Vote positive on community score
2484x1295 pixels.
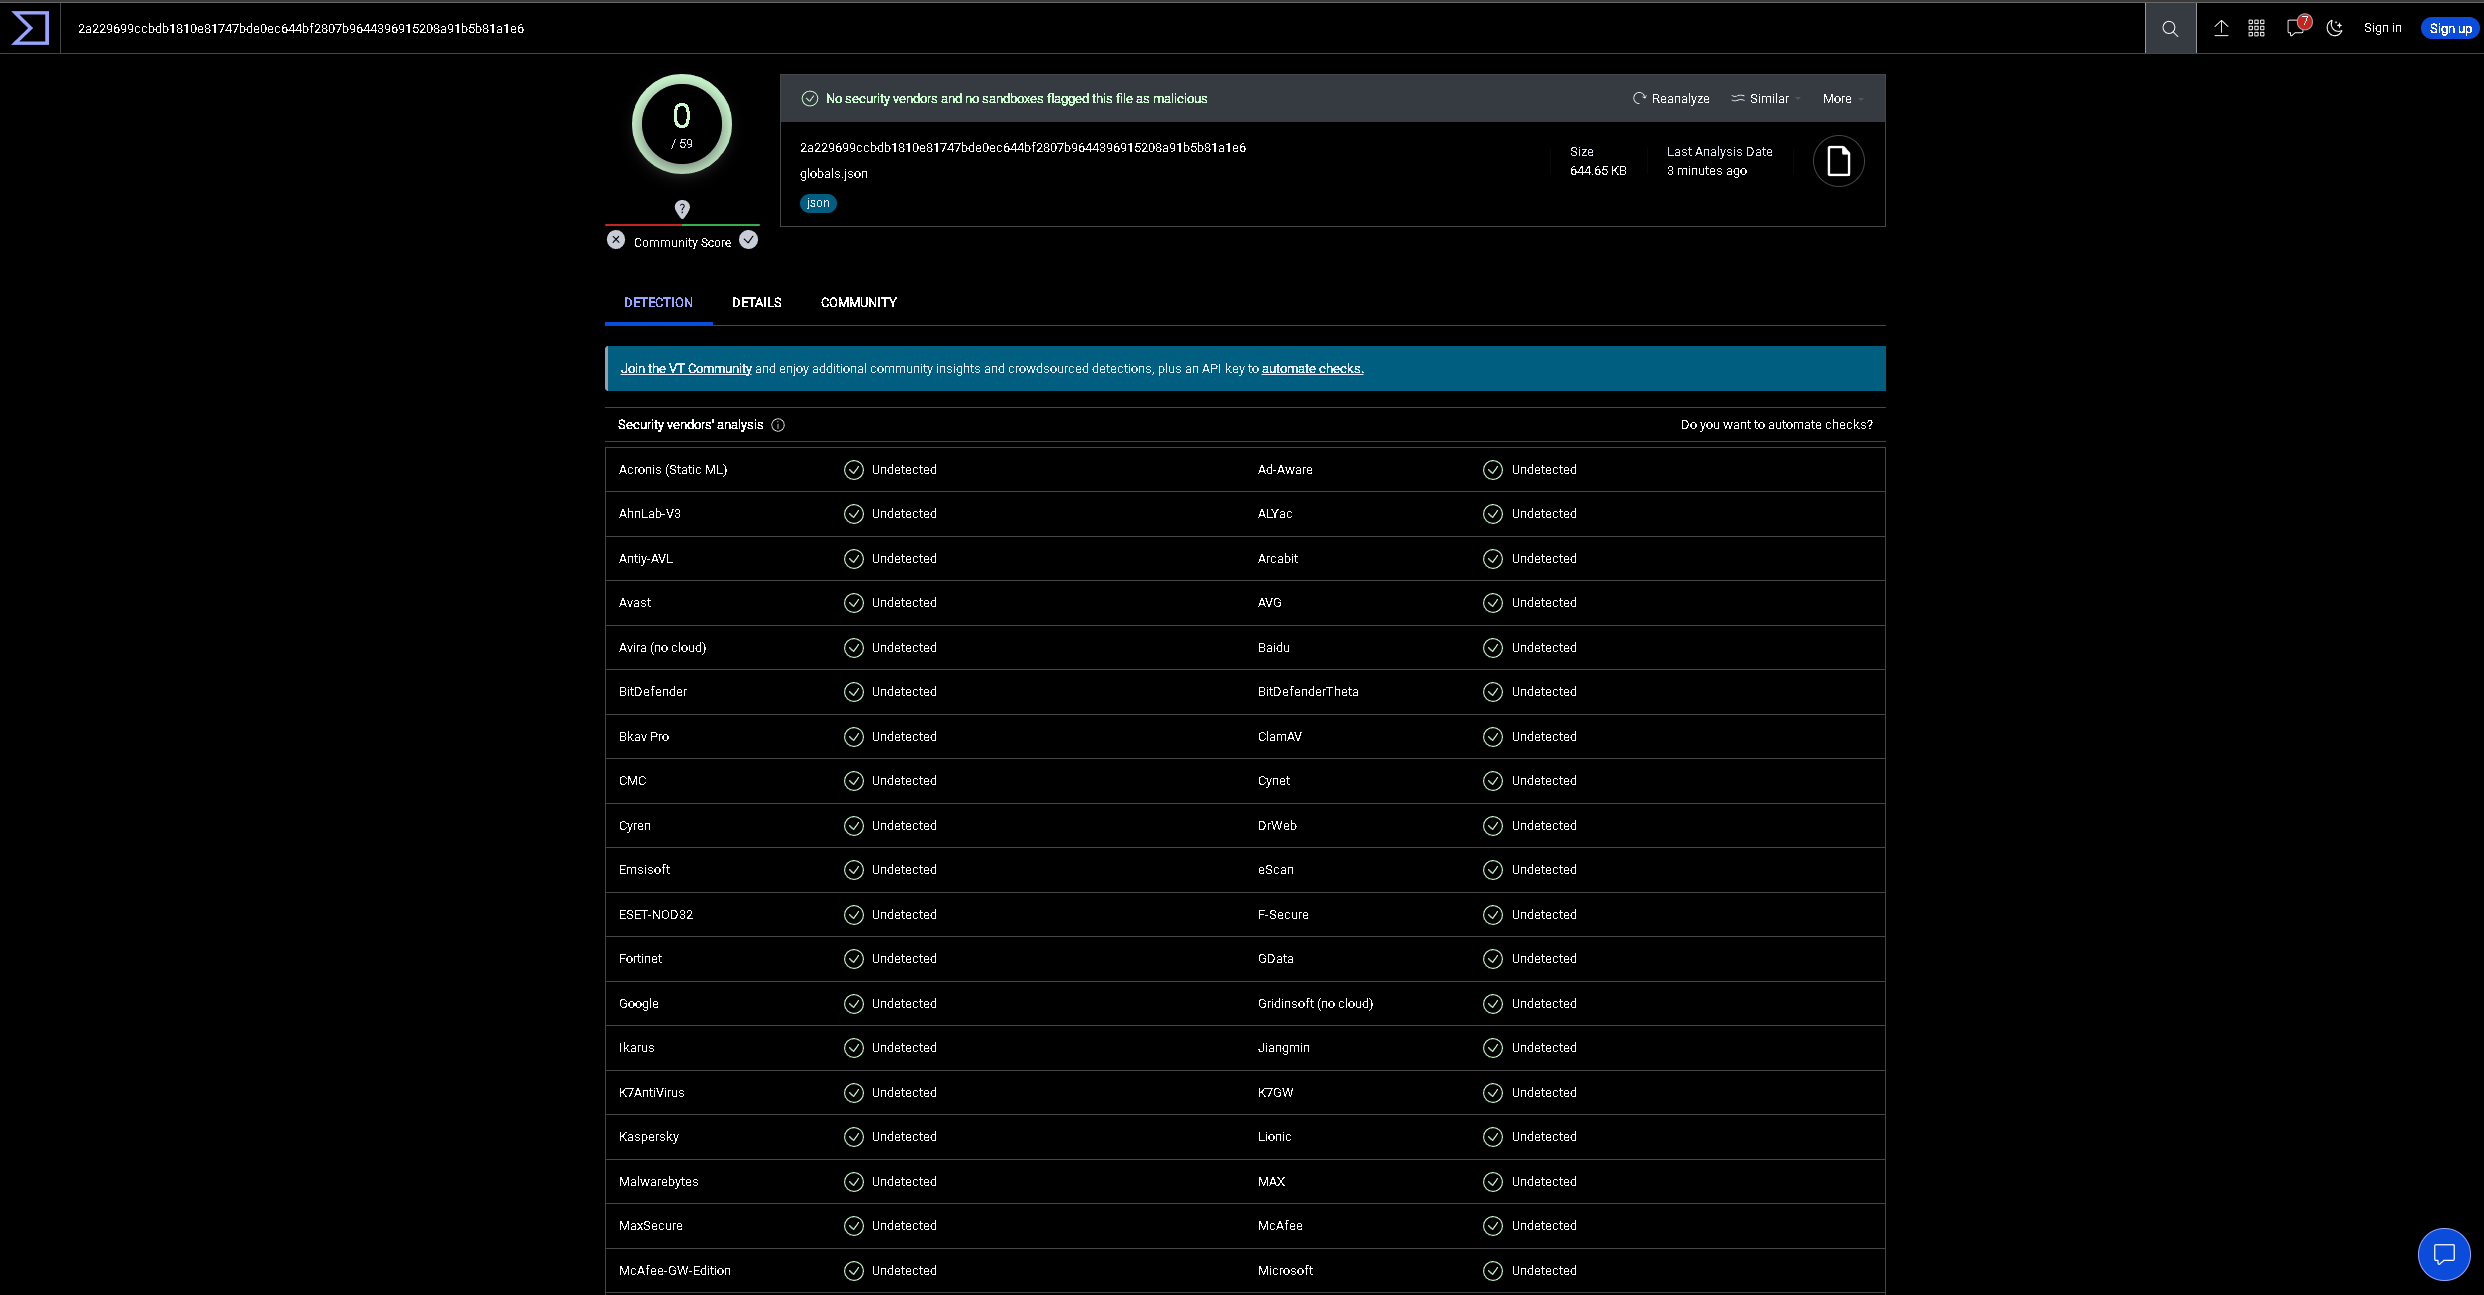coord(748,240)
